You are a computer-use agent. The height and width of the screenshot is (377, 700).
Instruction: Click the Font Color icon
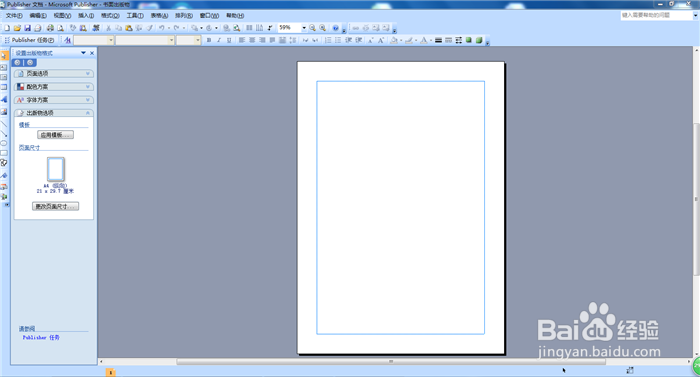(x=423, y=40)
